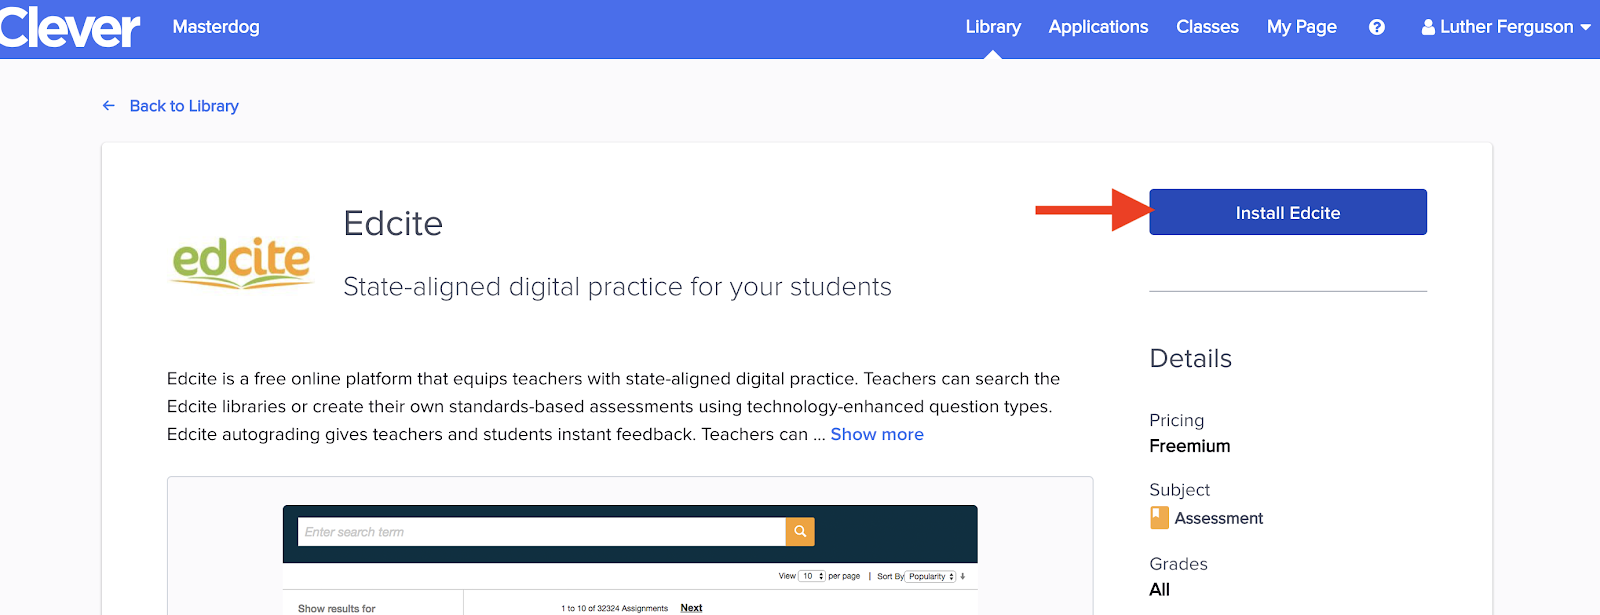Click 'Show results for' text in preview
The image size is (1600, 615).
pyautogui.click(x=337, y=608)
